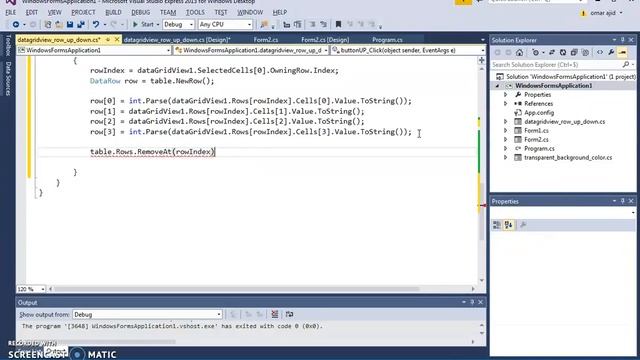Screen dimensions: 640x360
Task: Open the class navigation dropdown in editor
Action: [x=251, y=50]
